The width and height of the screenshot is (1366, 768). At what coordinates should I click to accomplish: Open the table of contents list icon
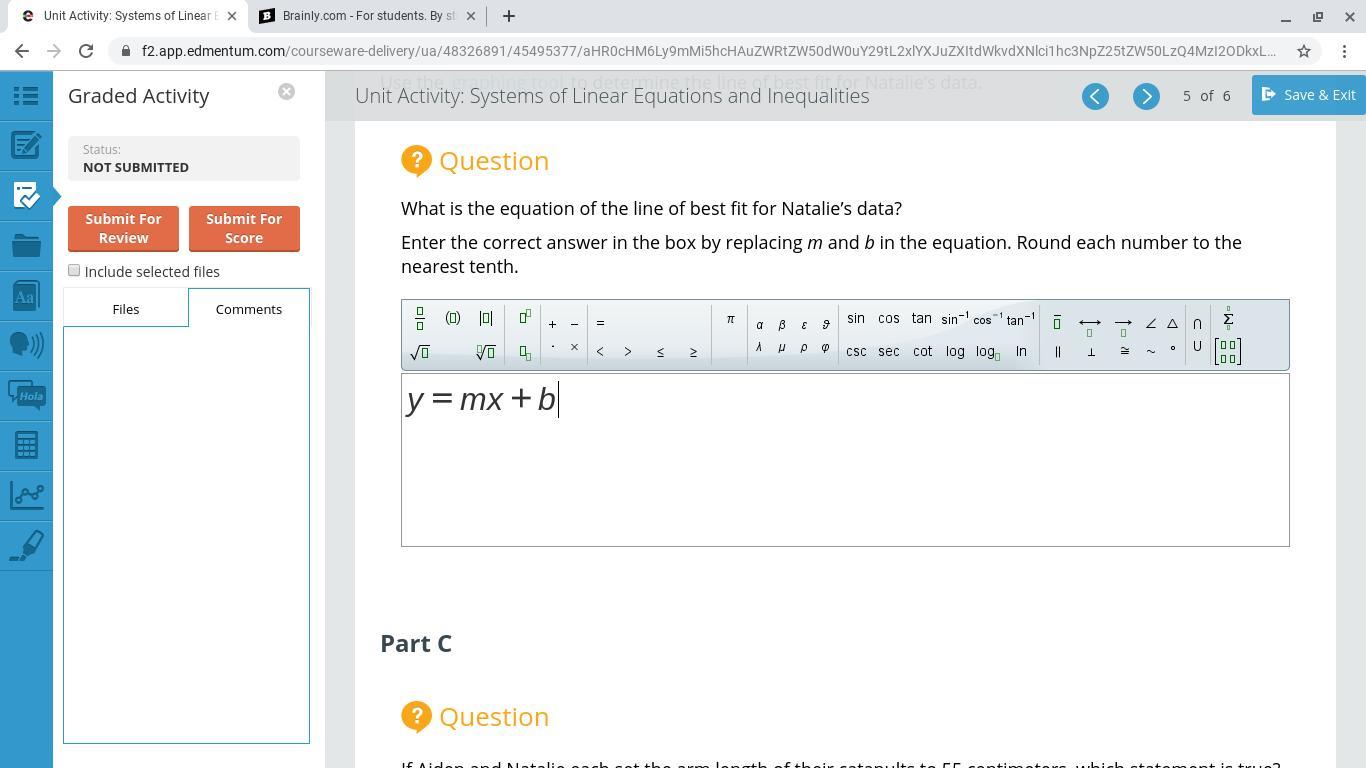26,95
